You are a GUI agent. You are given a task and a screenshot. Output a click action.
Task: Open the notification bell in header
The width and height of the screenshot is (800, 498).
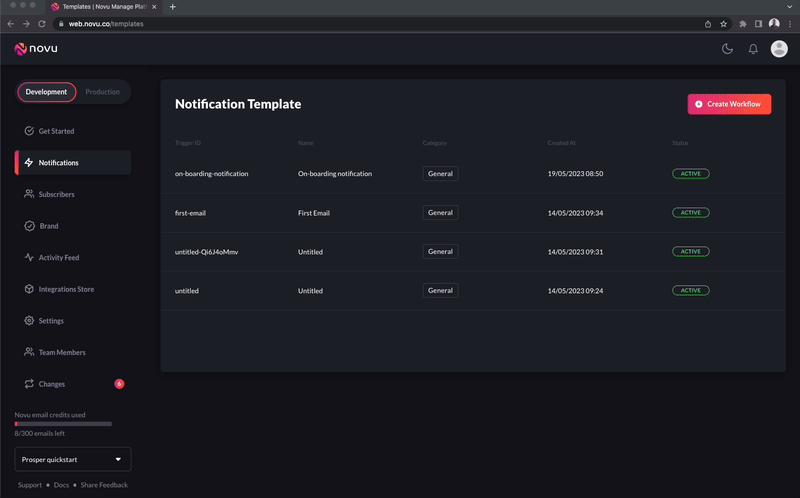click(x=753, y=49)
